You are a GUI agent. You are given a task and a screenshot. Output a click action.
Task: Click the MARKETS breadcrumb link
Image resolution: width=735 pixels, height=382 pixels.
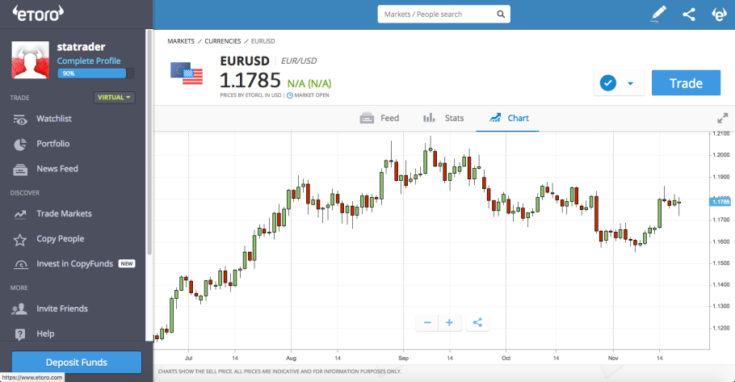click(181, 41)
